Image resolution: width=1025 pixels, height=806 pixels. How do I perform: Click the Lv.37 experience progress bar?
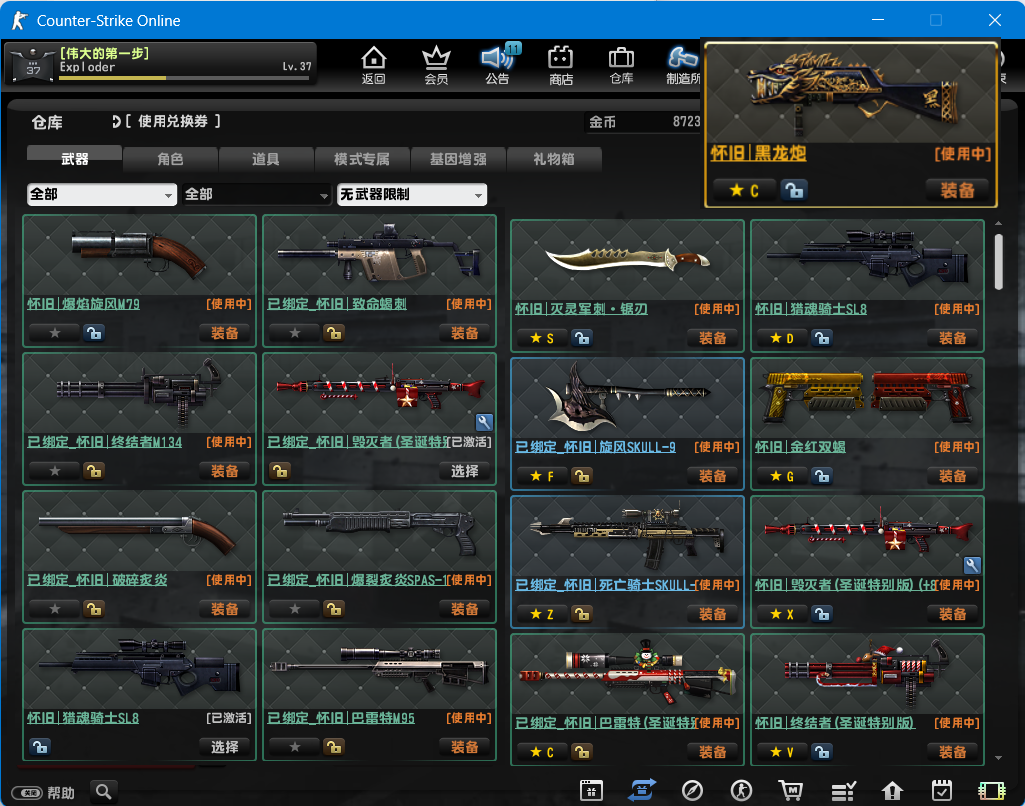[x=184, y=78]
